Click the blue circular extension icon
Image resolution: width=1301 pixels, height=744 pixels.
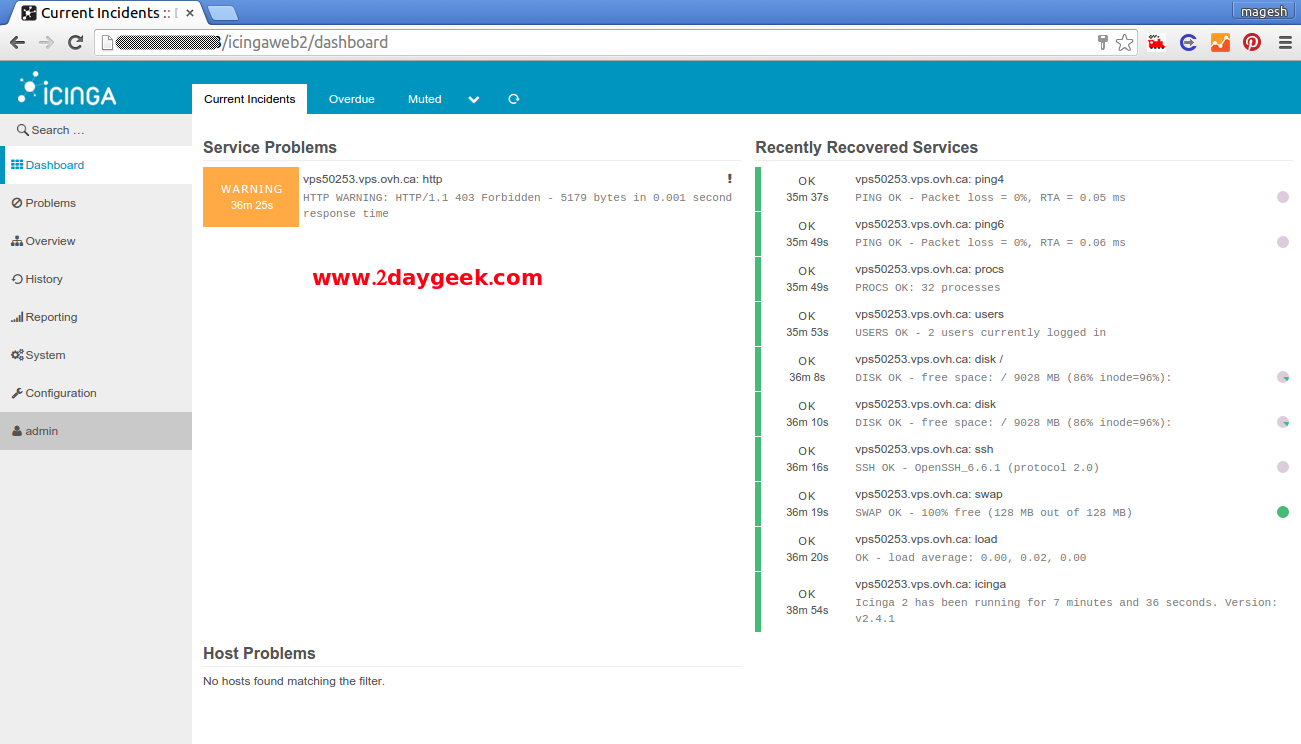point(1188,42)
